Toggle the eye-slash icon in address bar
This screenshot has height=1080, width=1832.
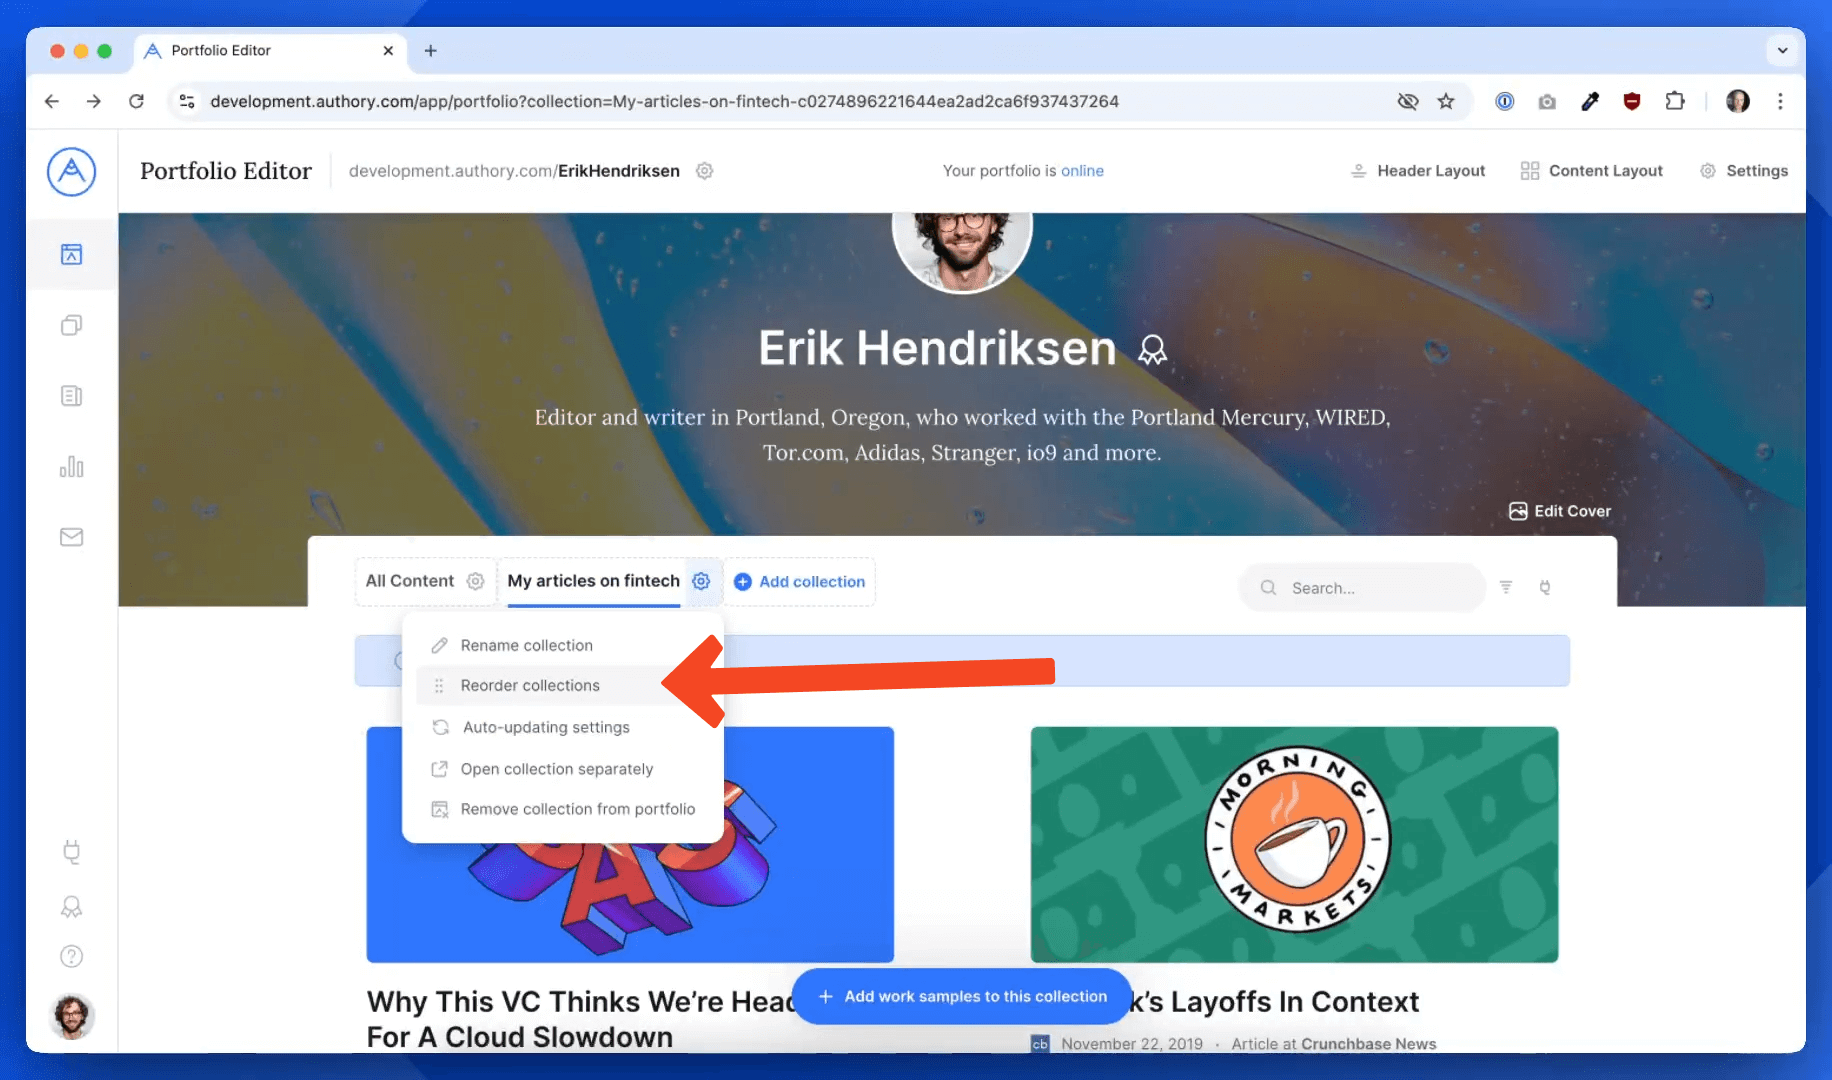click(x=1407, y=101)
